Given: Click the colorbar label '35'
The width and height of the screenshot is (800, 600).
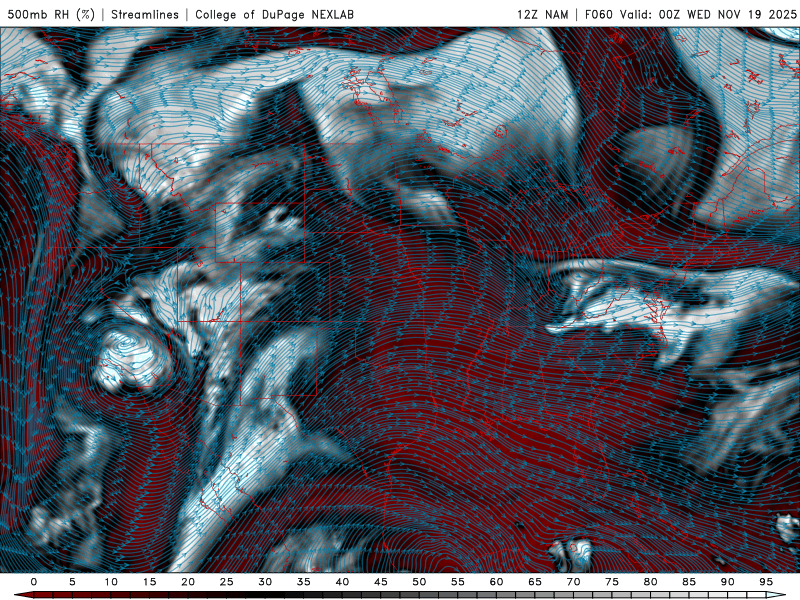Looking at the screenshot, I should [x=304, y=582].
